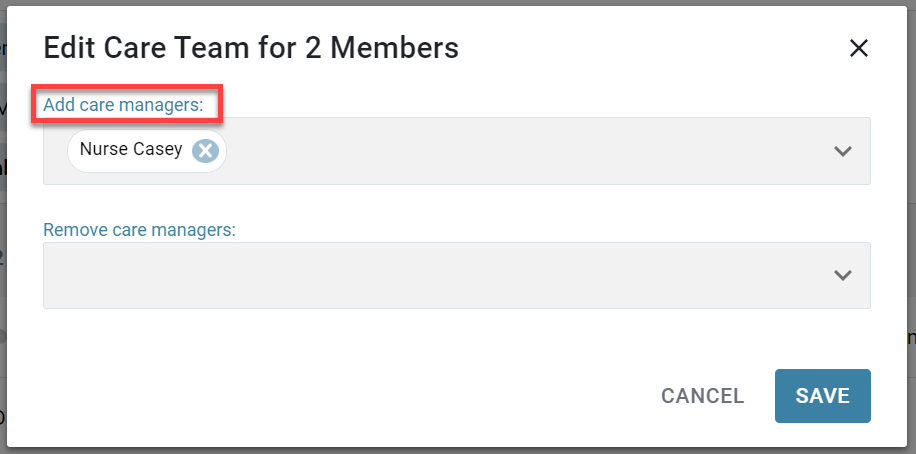Click SAVE to apply care team changes
Screen dimensions: 916x454
coord(823,396)
